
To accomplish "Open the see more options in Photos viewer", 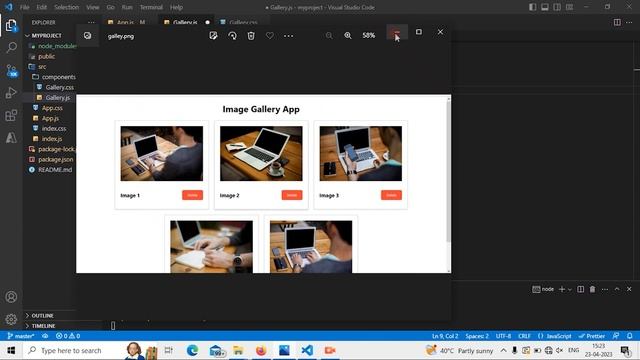I will coord(289,36).
